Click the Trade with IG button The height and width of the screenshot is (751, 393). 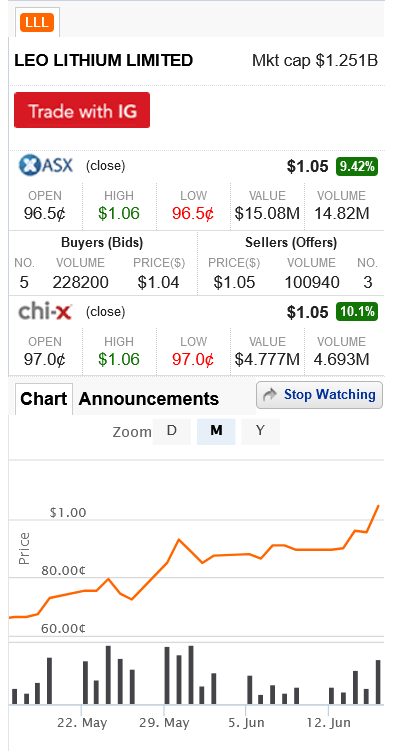(x=82, y=110)
